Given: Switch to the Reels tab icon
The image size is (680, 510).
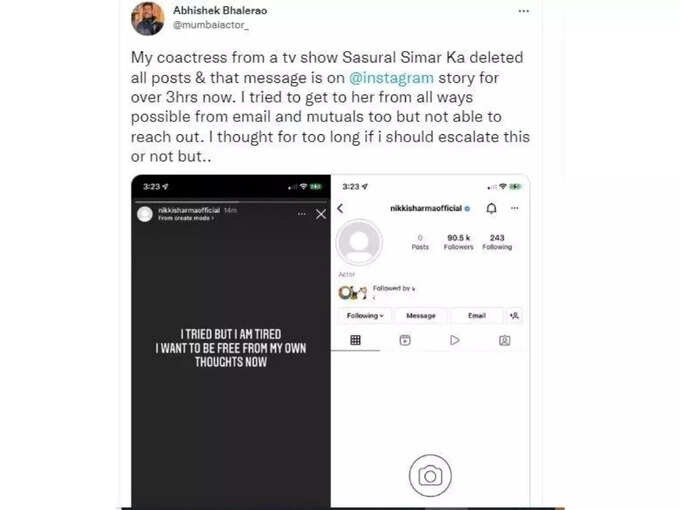Looking at the screenshot, I should coord(405,340).
